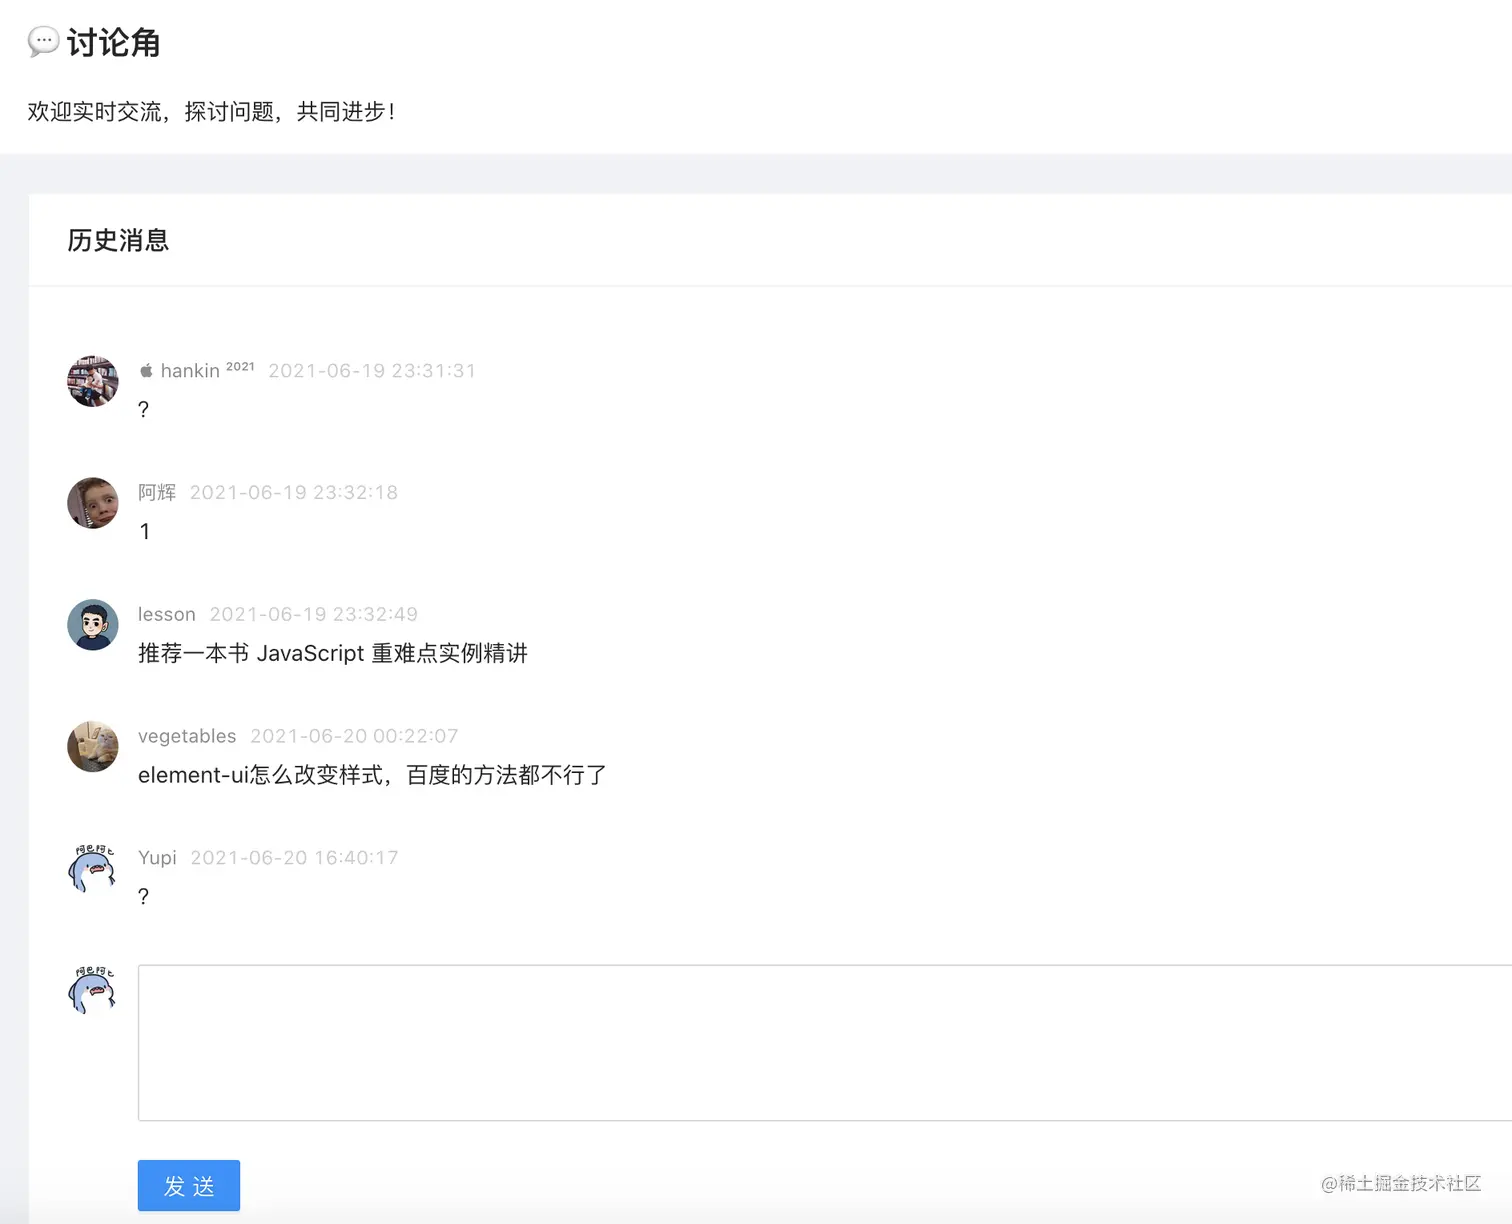Select the username hankin
This screenshot has height=1224, width=1512.
[x=190, y=370]
